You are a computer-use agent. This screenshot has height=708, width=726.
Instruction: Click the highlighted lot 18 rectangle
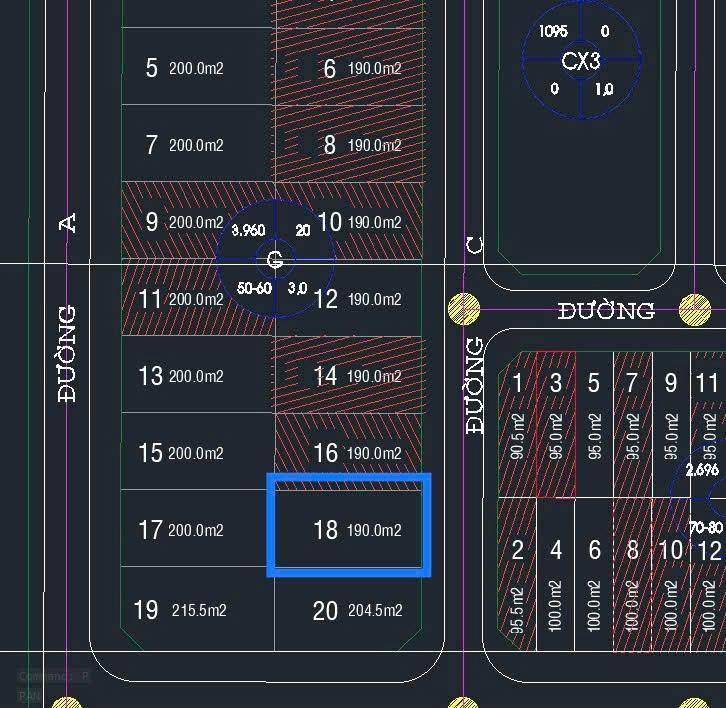click(x=349, y=526)
